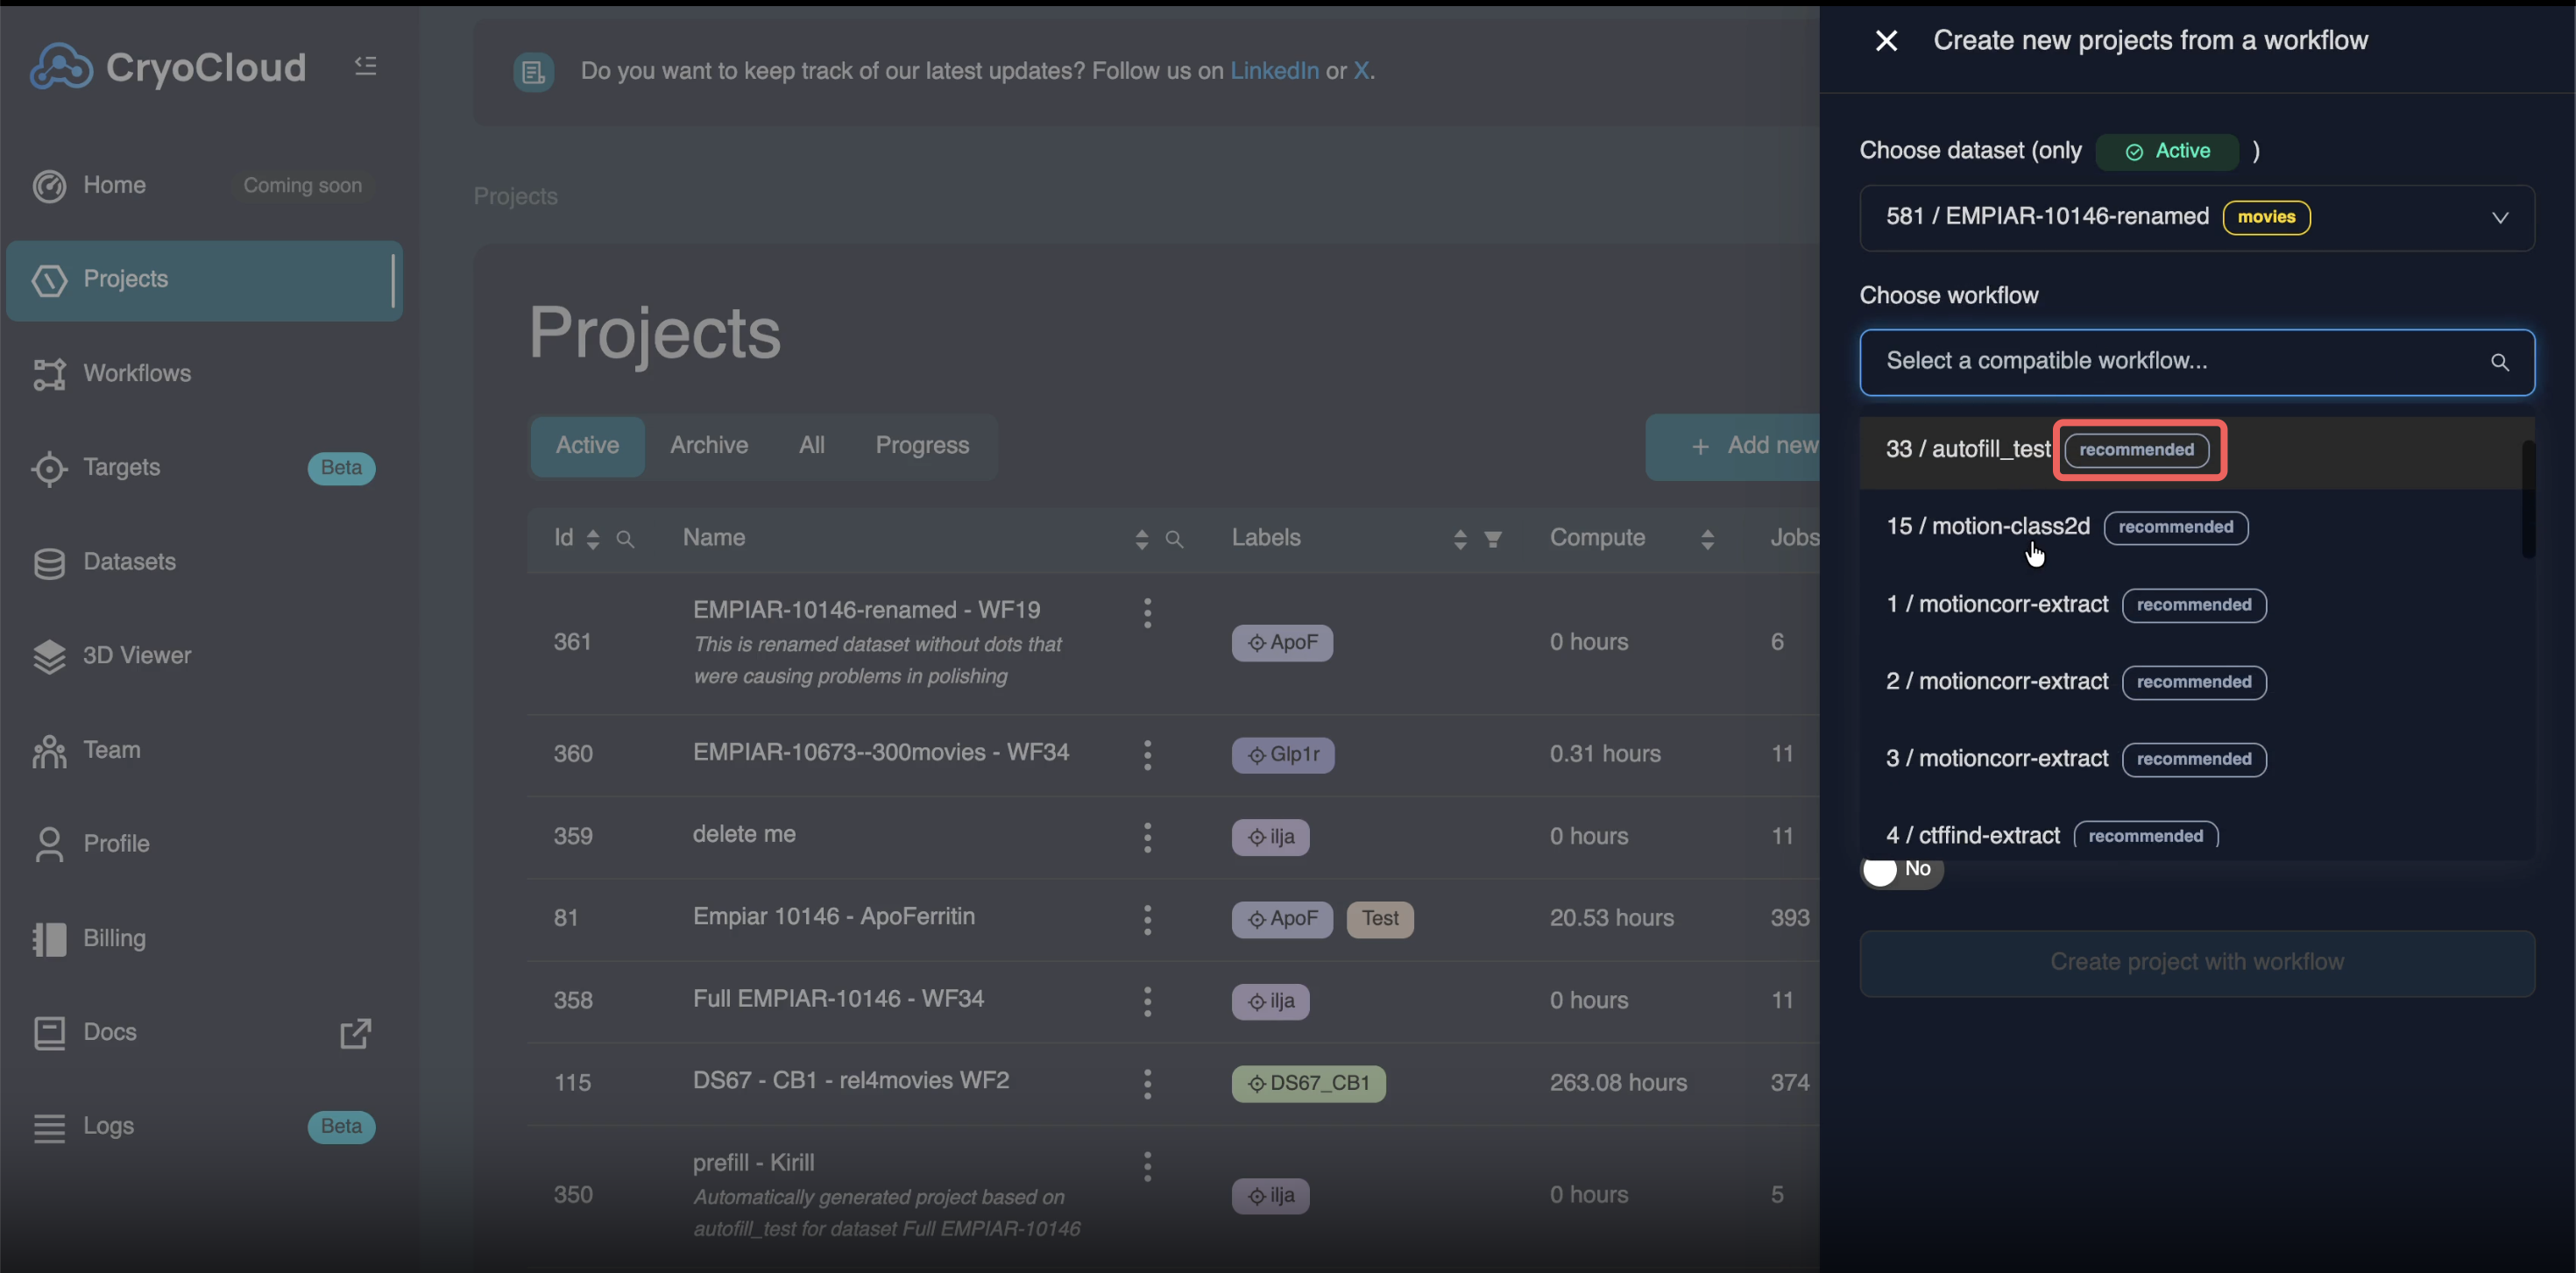This screenshot has width=2576, height=1273.
Task: Filter Labels column with funnel icon
Action: (x=1492, y=540)
